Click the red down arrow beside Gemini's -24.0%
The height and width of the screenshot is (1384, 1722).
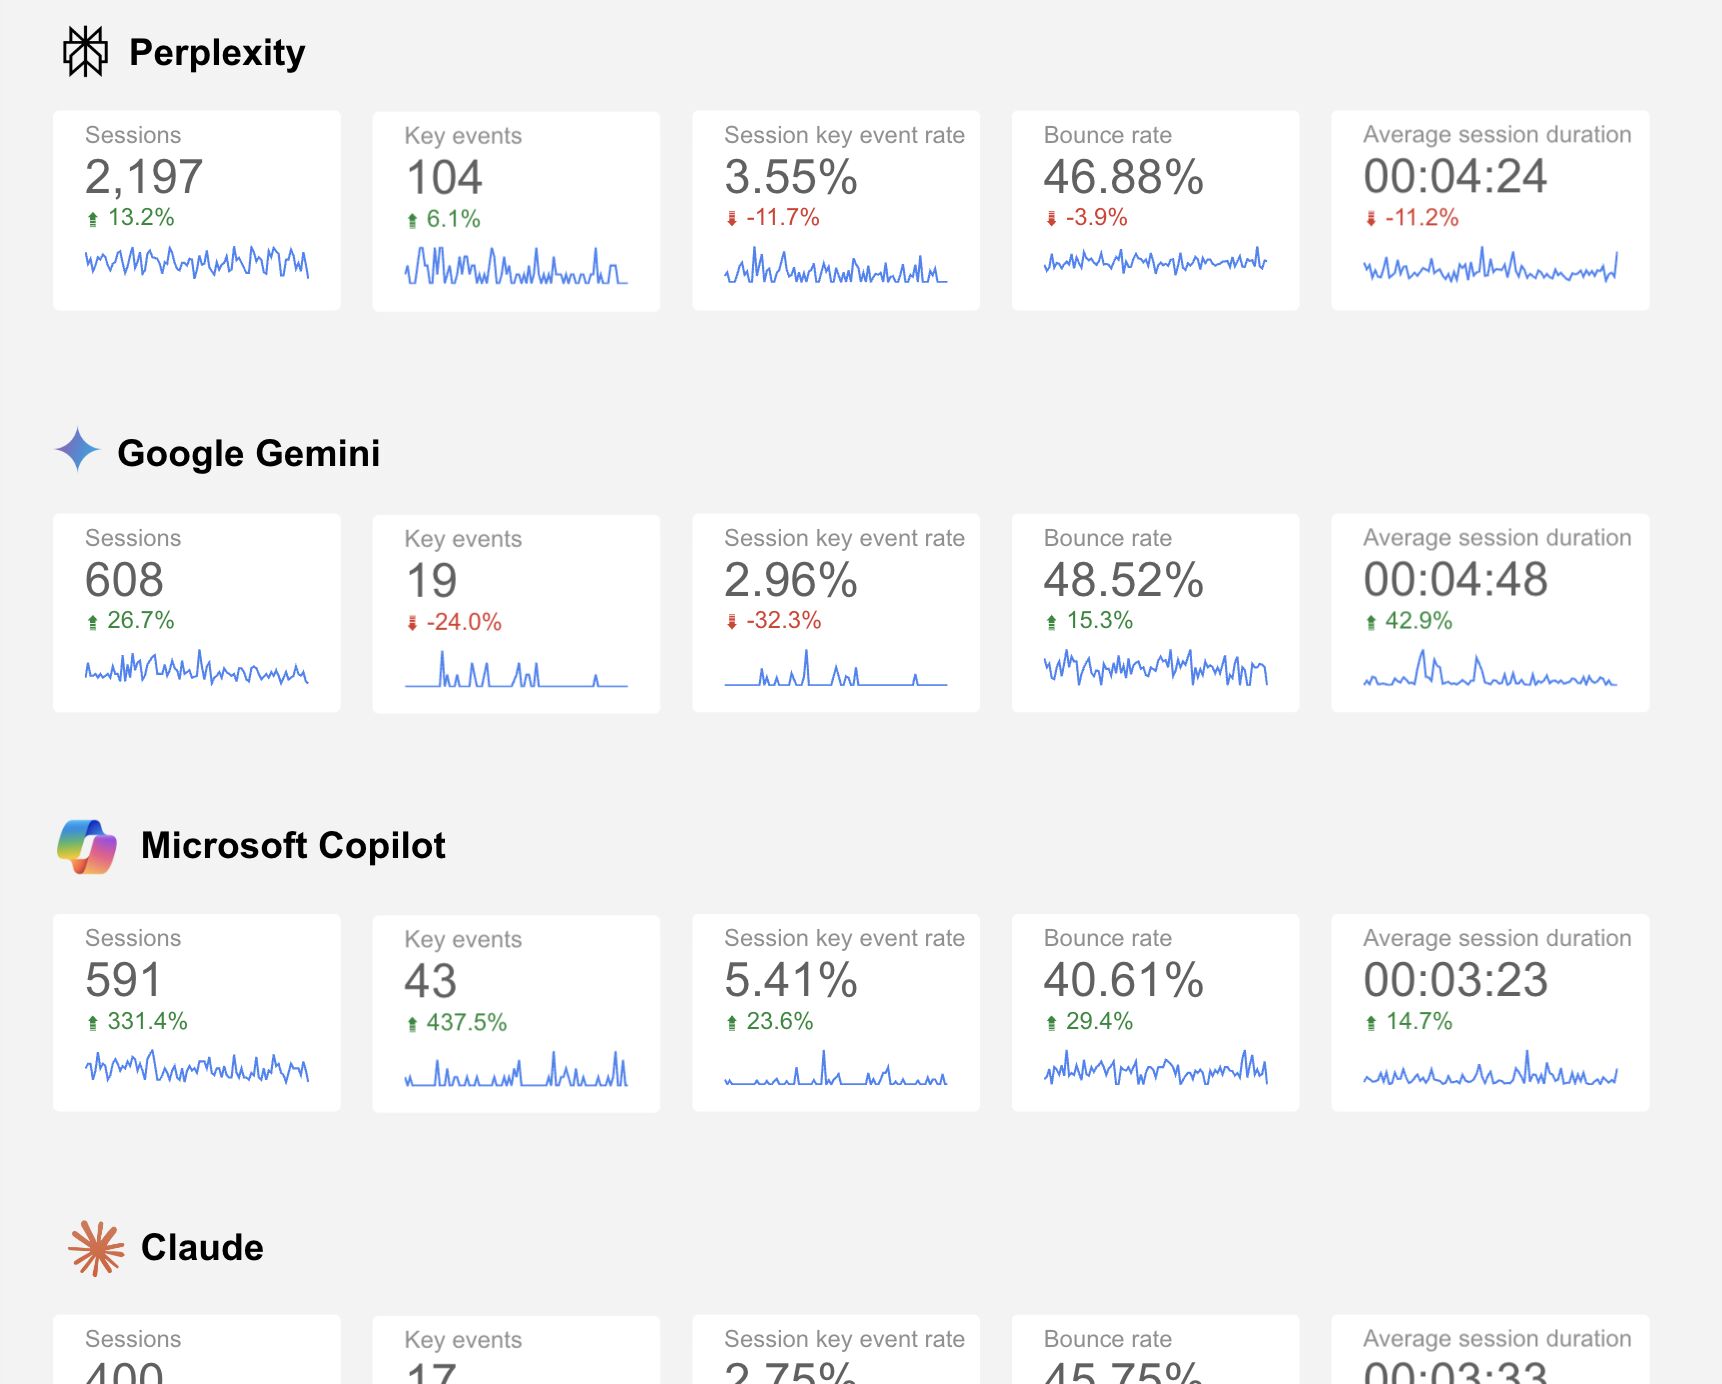[412, 623]
